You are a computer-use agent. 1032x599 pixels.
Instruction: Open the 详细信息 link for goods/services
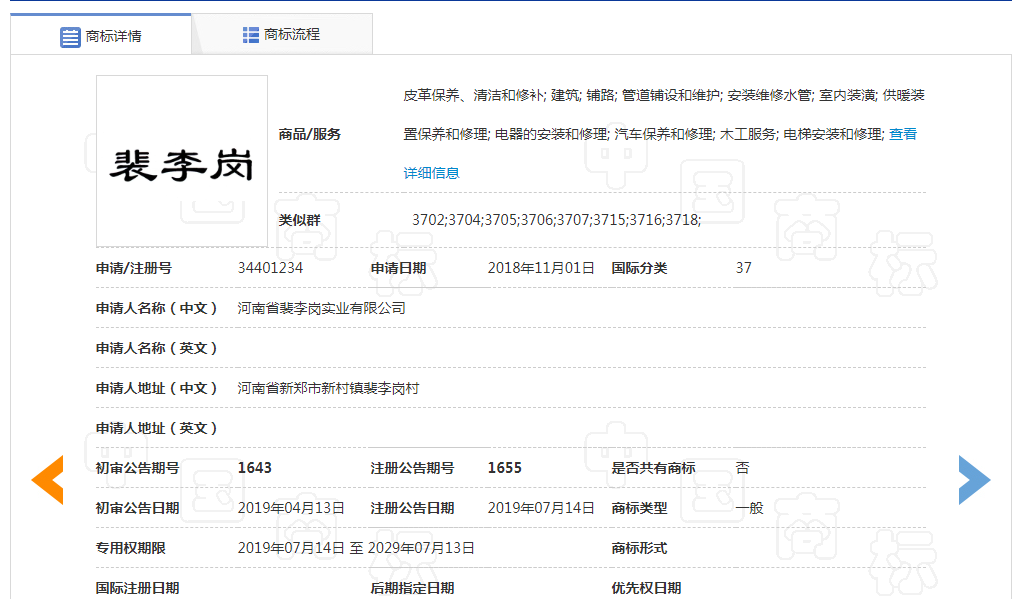431,173
